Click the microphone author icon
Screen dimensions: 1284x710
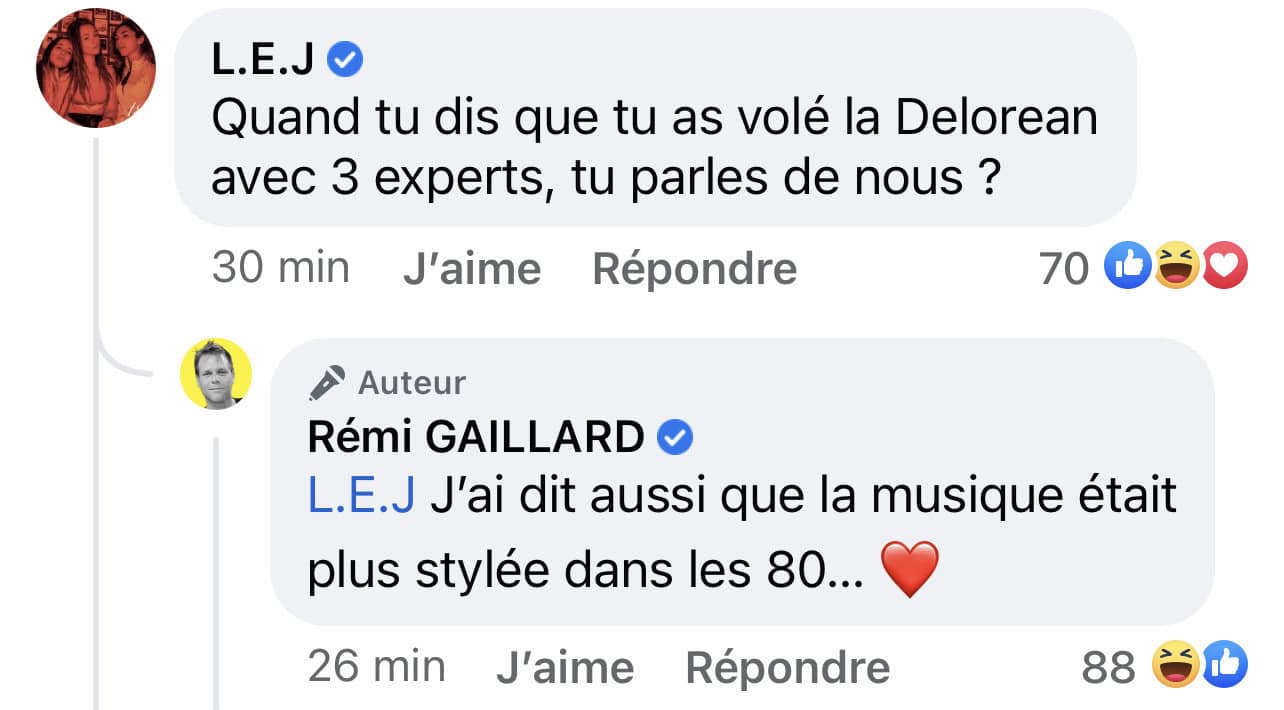click(327, 383)
